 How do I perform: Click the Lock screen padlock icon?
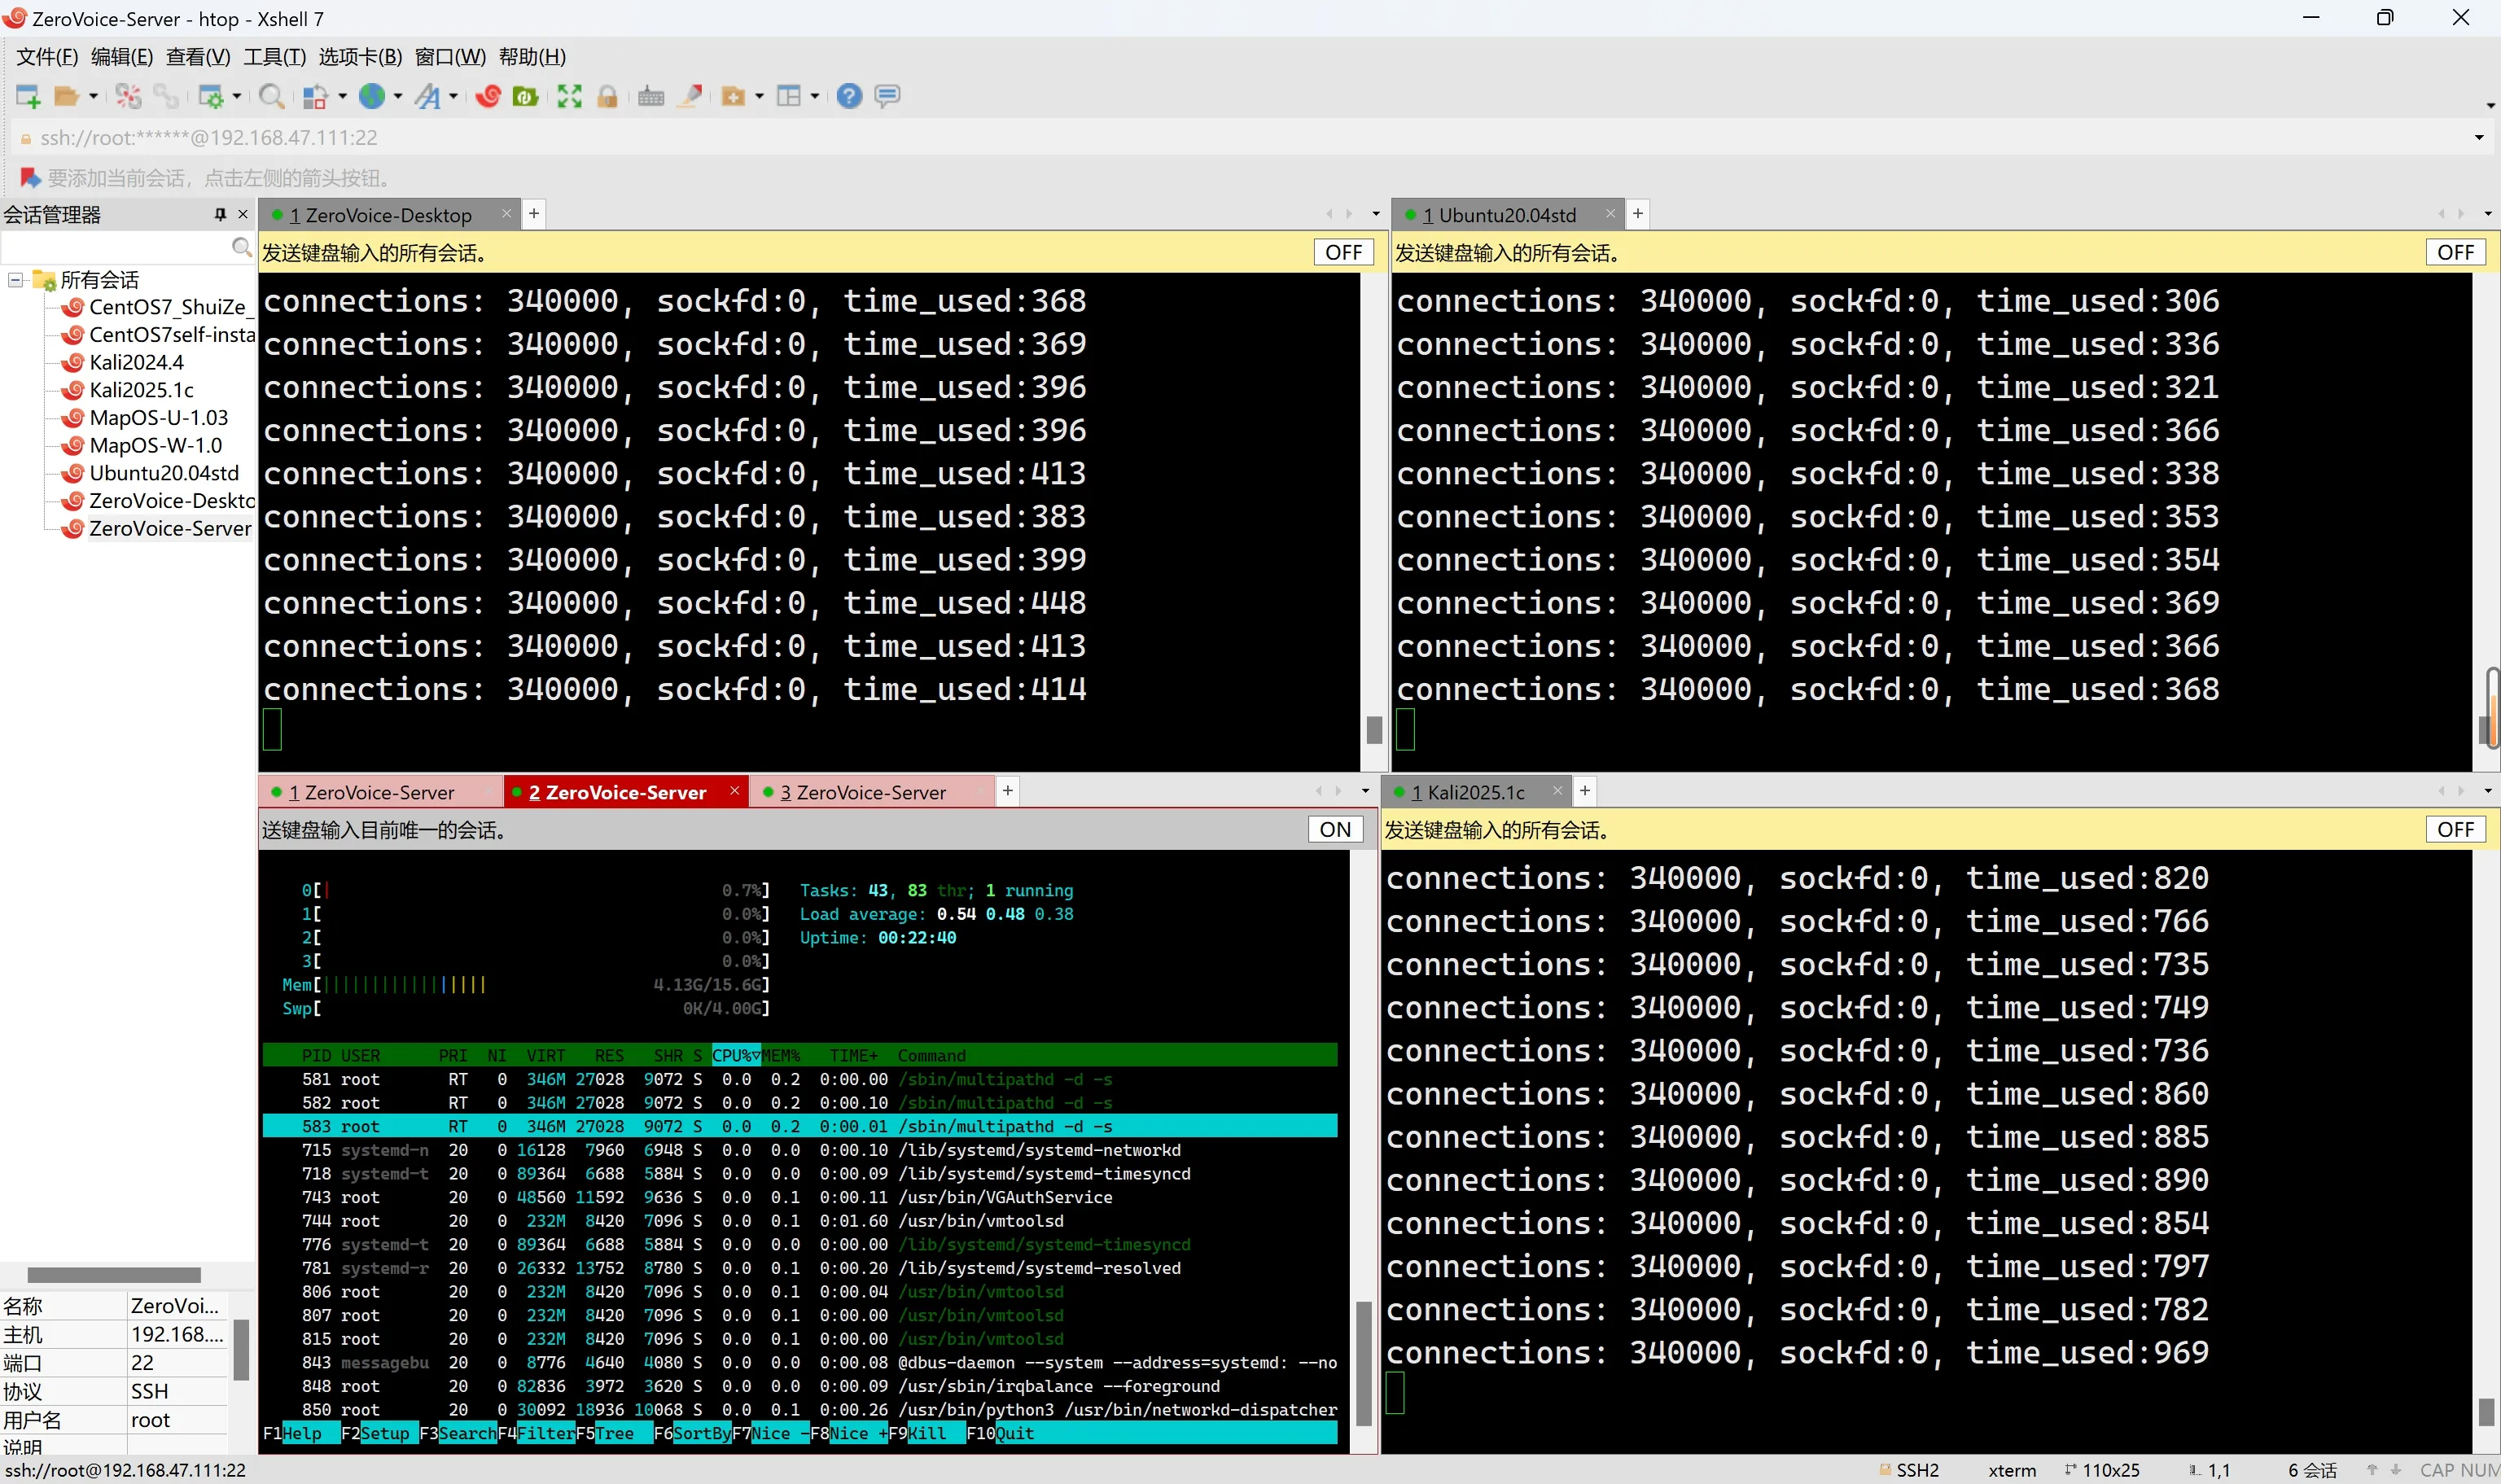click(x=607, y=96)
